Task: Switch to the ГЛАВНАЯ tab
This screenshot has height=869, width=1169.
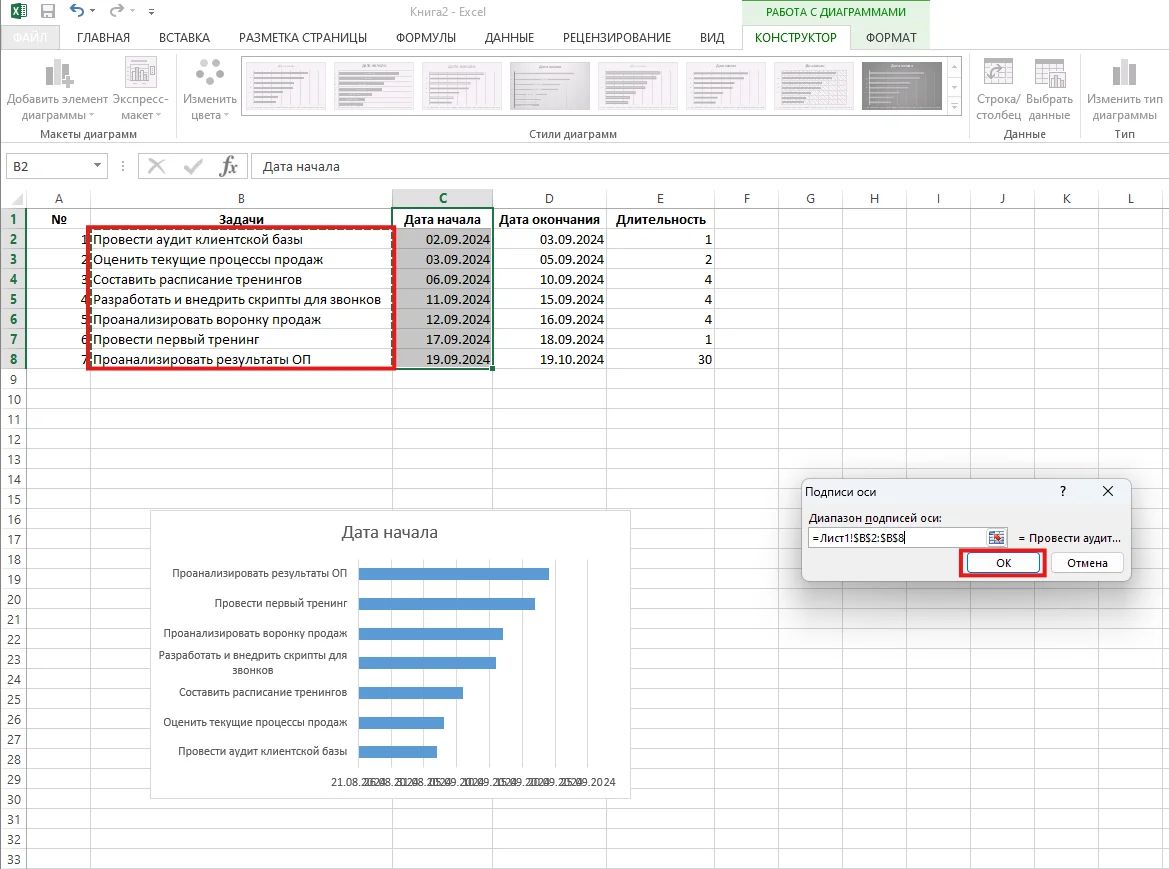Action: coord(103,37)
